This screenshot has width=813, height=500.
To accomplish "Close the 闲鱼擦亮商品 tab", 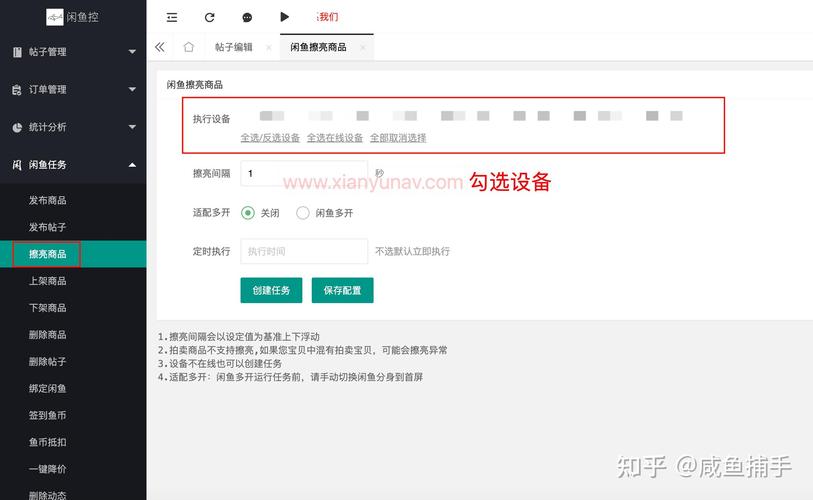I will coord(362,48).
